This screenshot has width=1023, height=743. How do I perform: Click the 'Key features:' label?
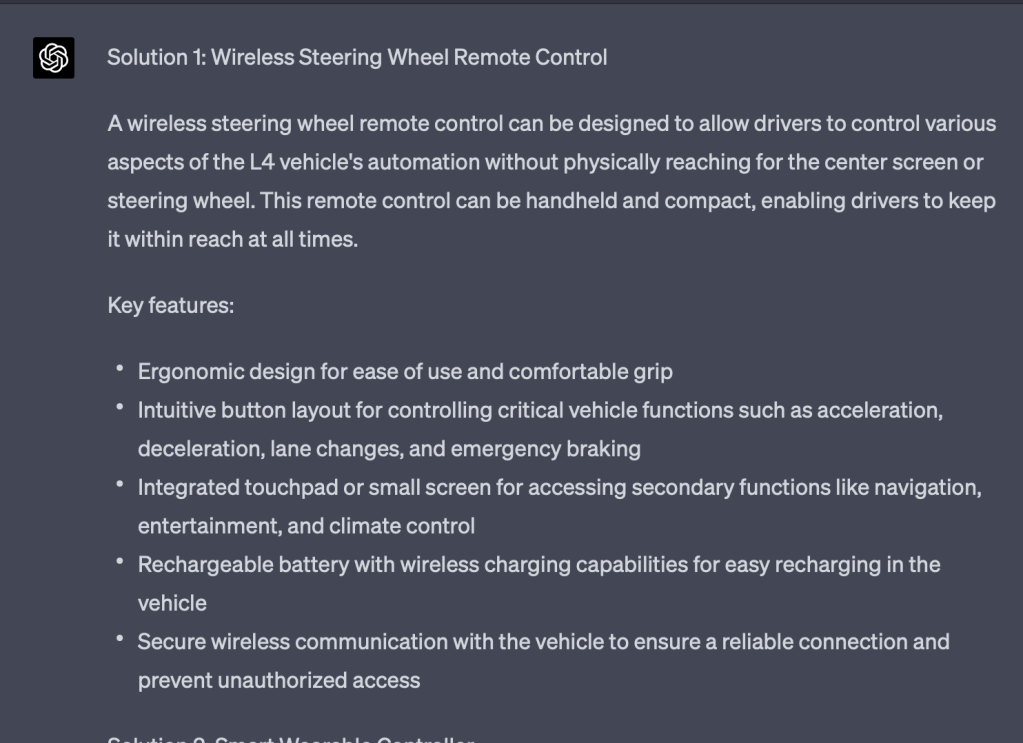(170, 306)
